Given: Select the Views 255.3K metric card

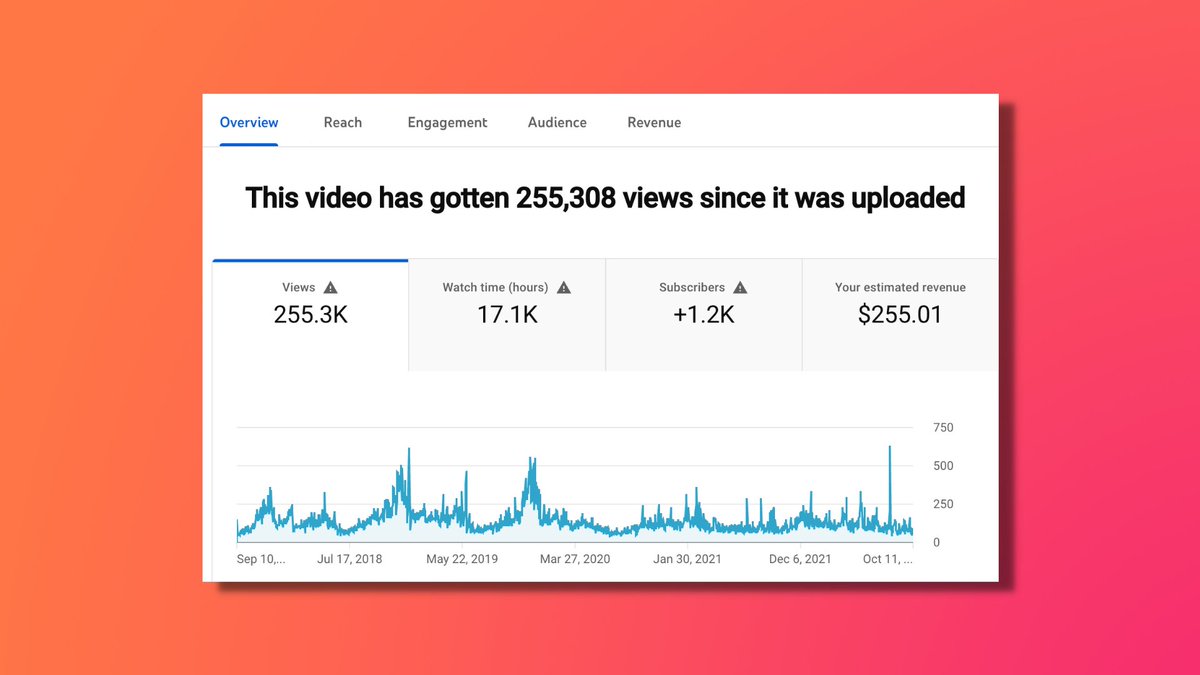Looking at the screenshot, I should tap(310, 313).
